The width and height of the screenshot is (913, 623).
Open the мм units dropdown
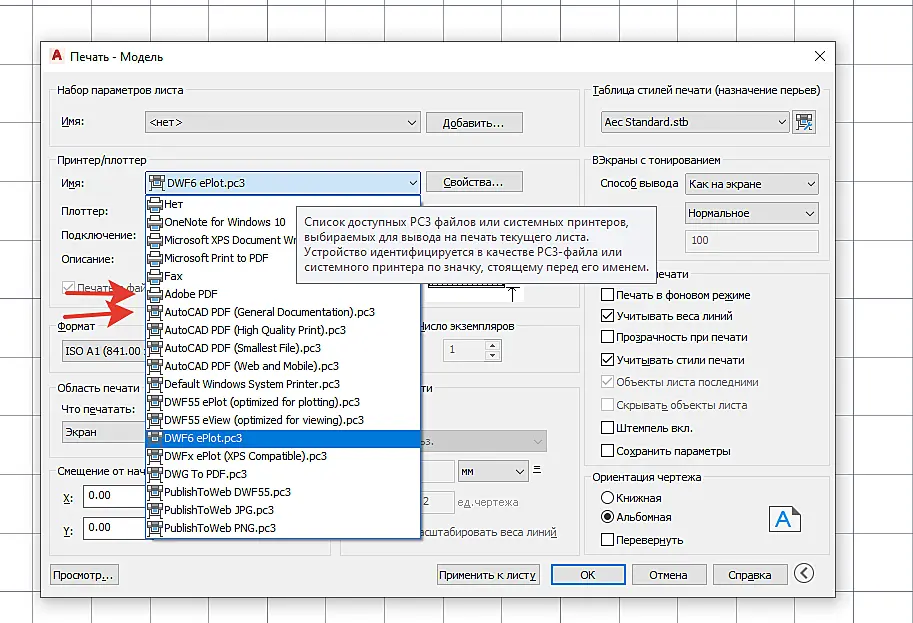pos(493,472)
